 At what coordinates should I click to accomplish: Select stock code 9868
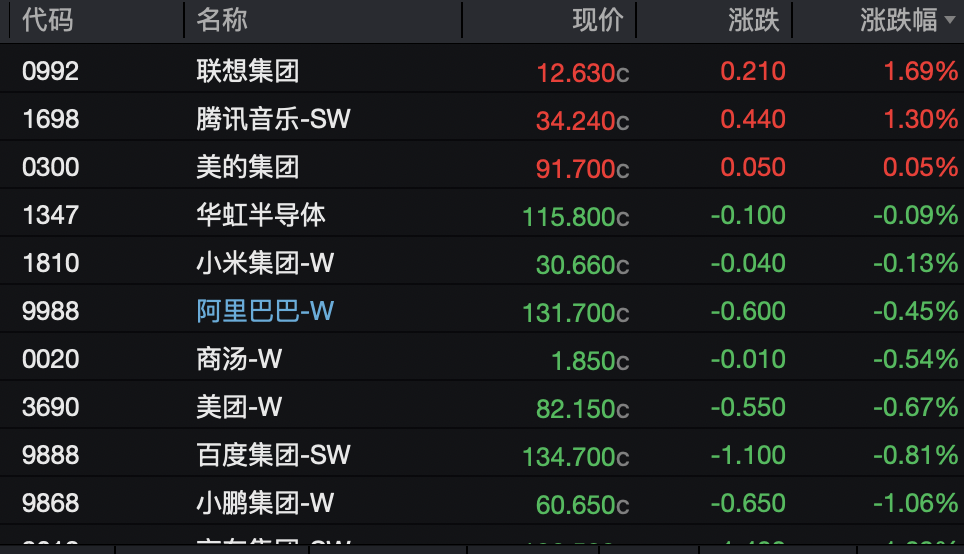point(50,503)
